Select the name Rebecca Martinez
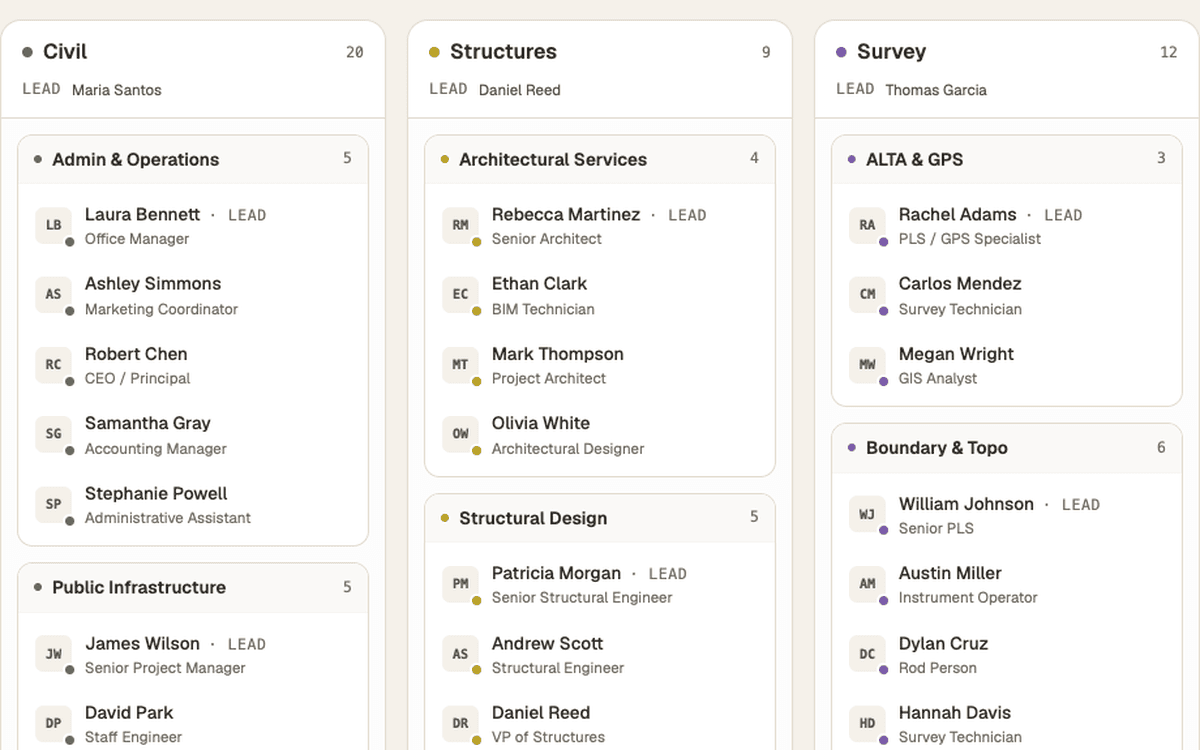1200x750 pixels. [566, 215]
